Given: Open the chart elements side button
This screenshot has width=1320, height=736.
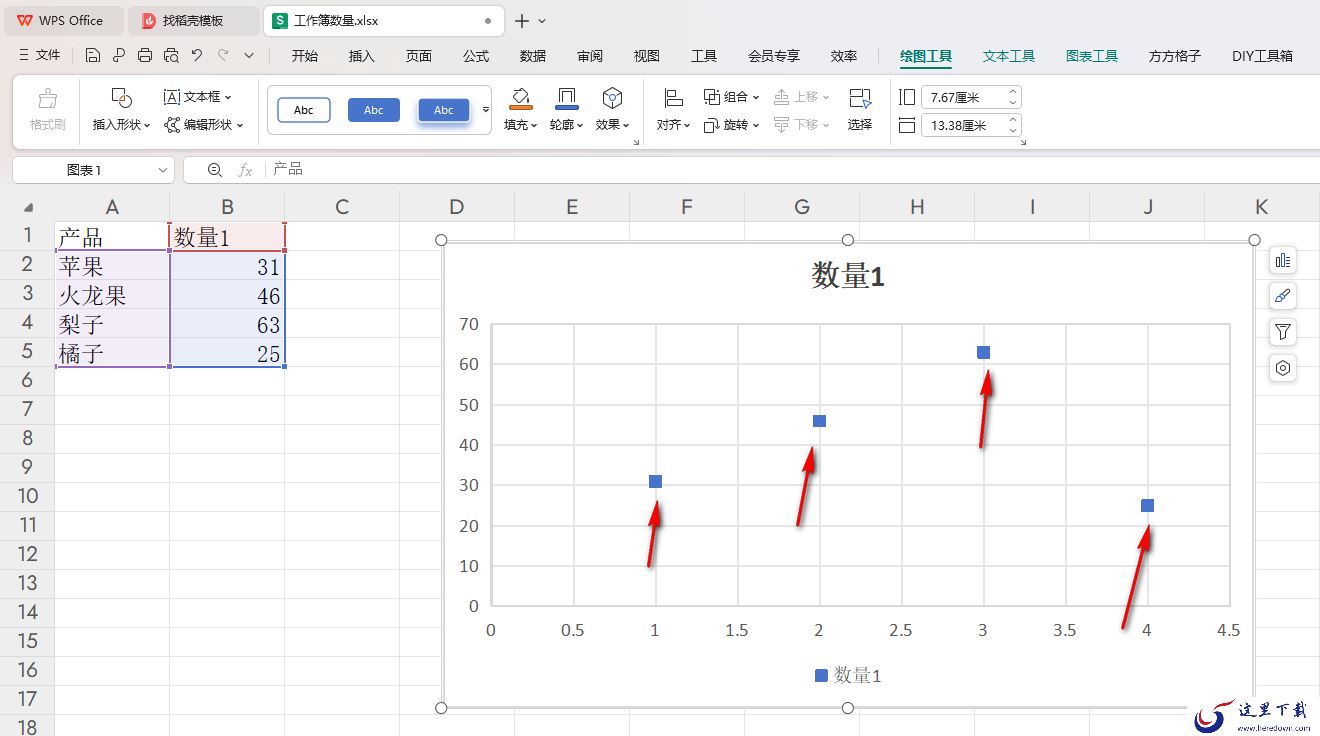Looking at the screenshot, I should pos(1283,260).
